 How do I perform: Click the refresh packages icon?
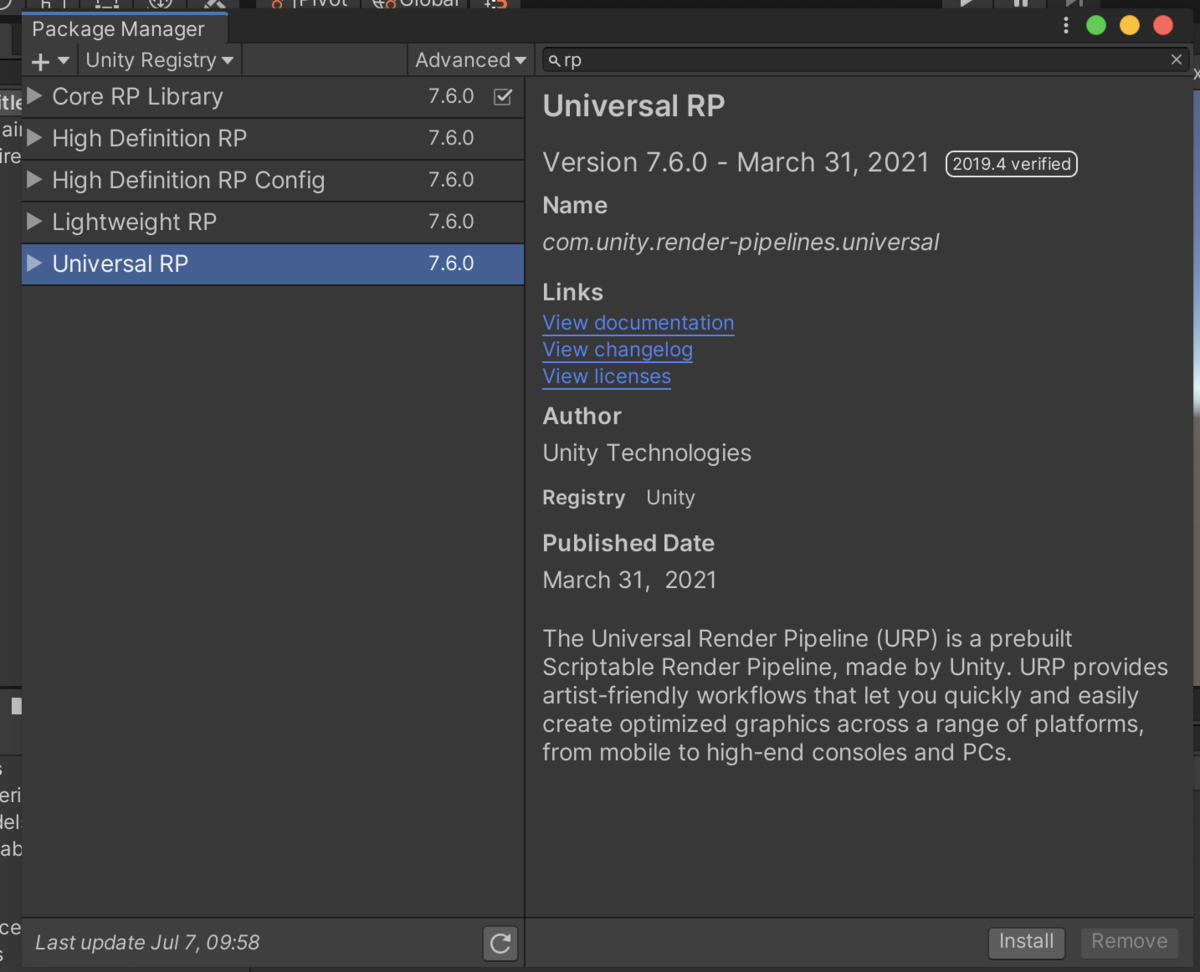[500, 942]
